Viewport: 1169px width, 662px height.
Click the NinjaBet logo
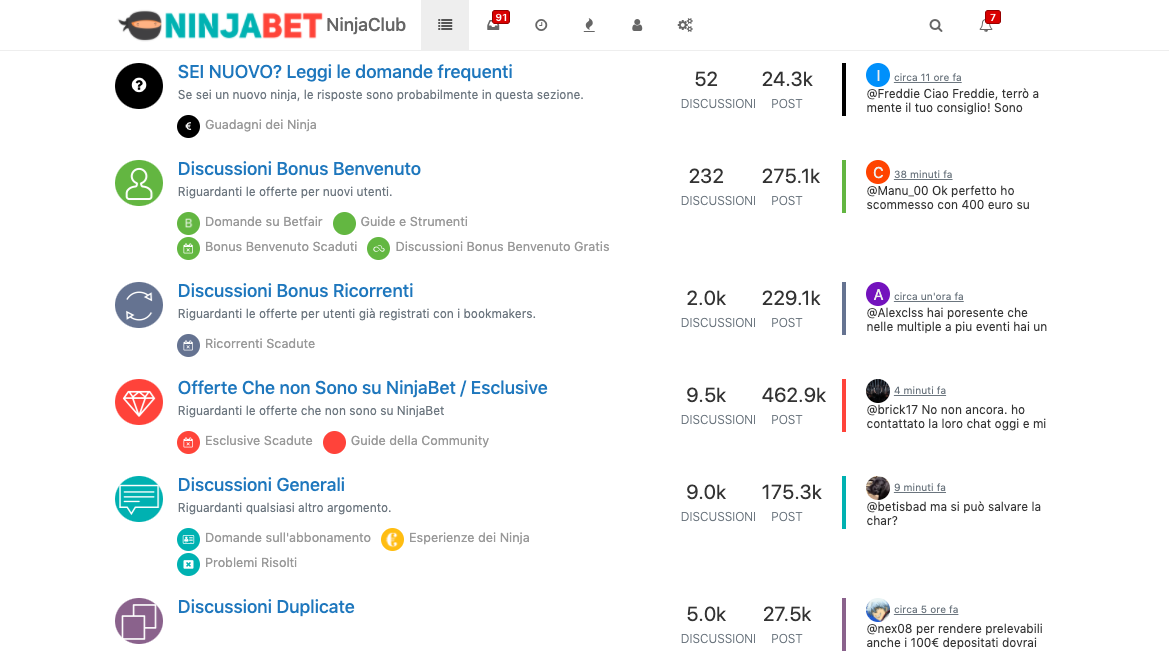(219, 25)
